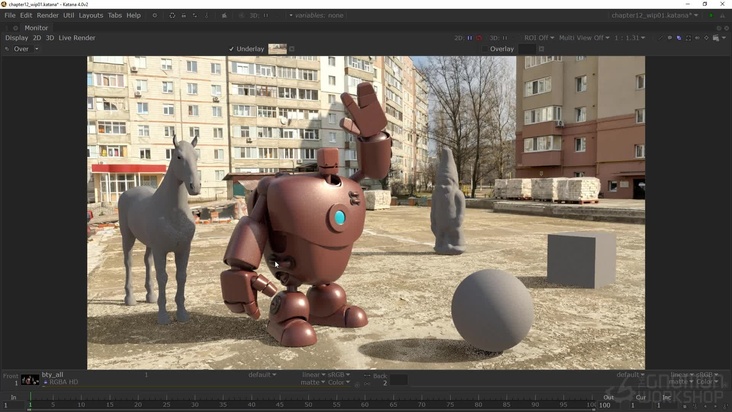Open the Over blend mode dropdown
The width and height of the screenshot is (732, 412).
tap(22, 49)
